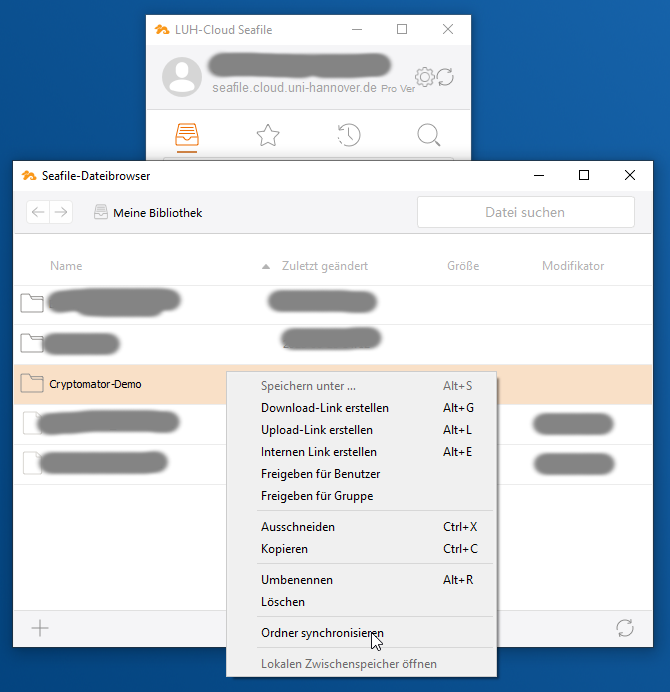Choose Freigeben für Benutzer
Screen dimensions: 670x692
tap(362, 474)
